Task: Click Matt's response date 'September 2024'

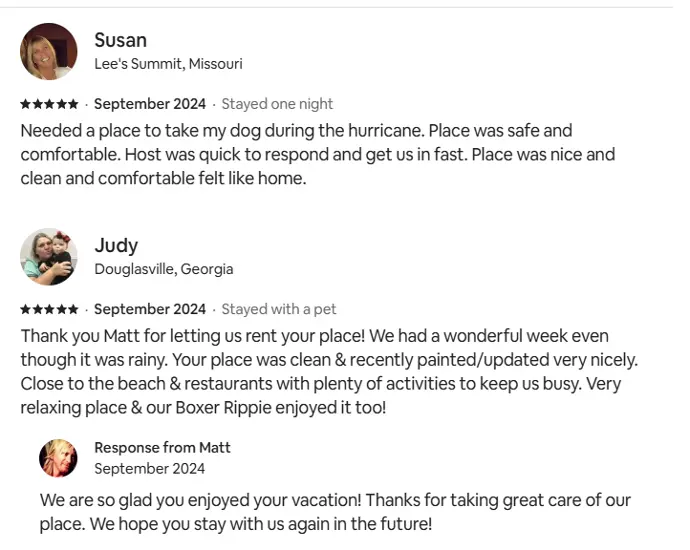Action: 150,468
